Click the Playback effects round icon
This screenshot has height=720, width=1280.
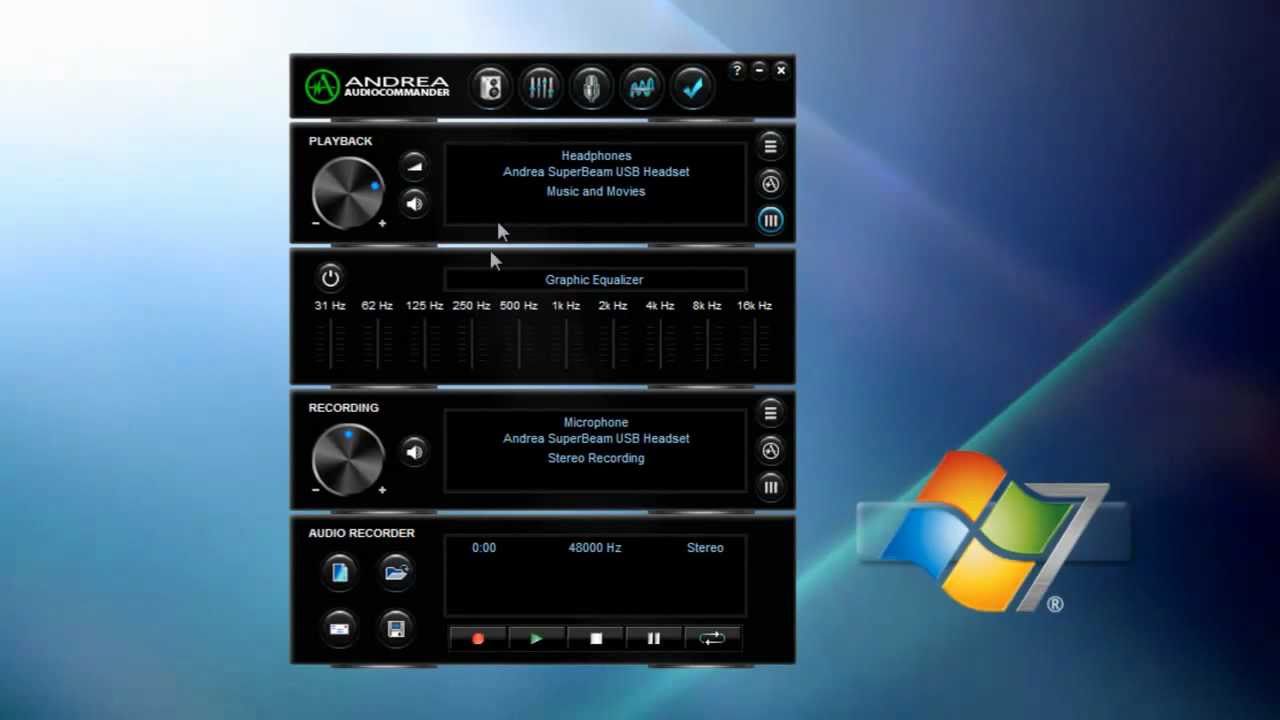(770, 183)
